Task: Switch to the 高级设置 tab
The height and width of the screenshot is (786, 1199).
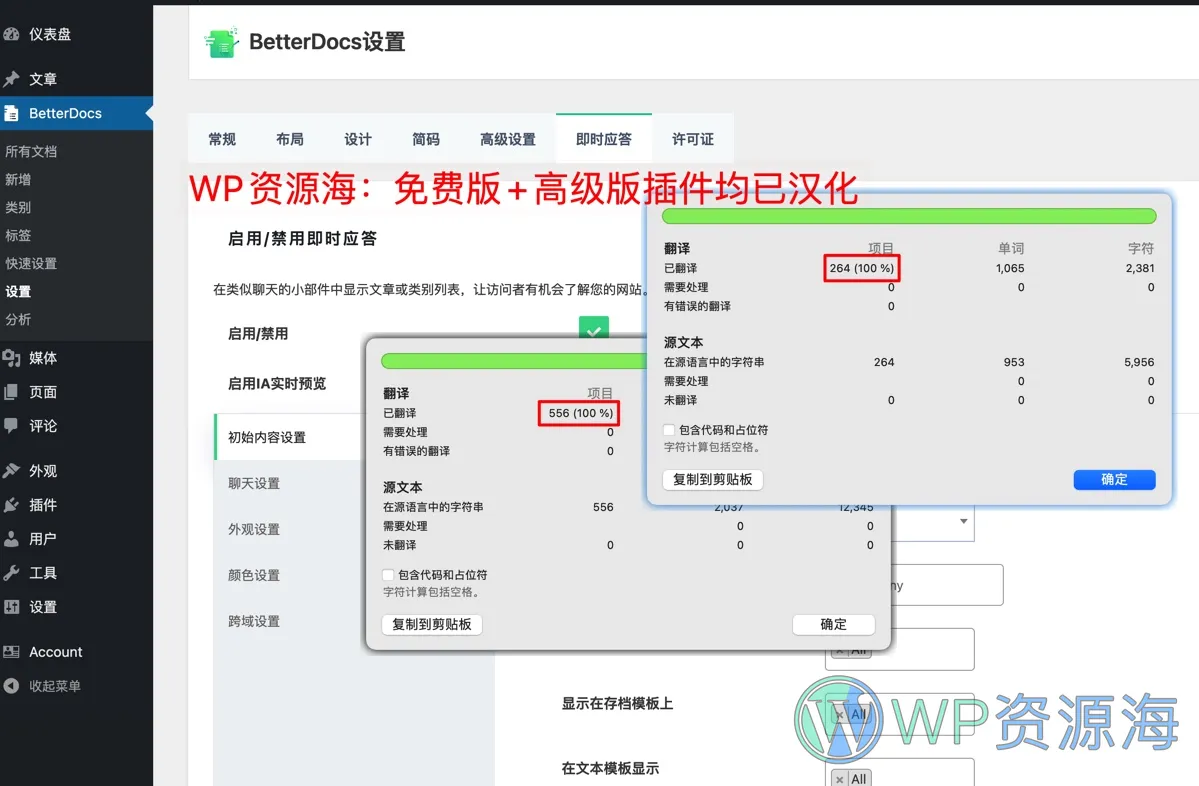Action: click(x=508, y=139)
